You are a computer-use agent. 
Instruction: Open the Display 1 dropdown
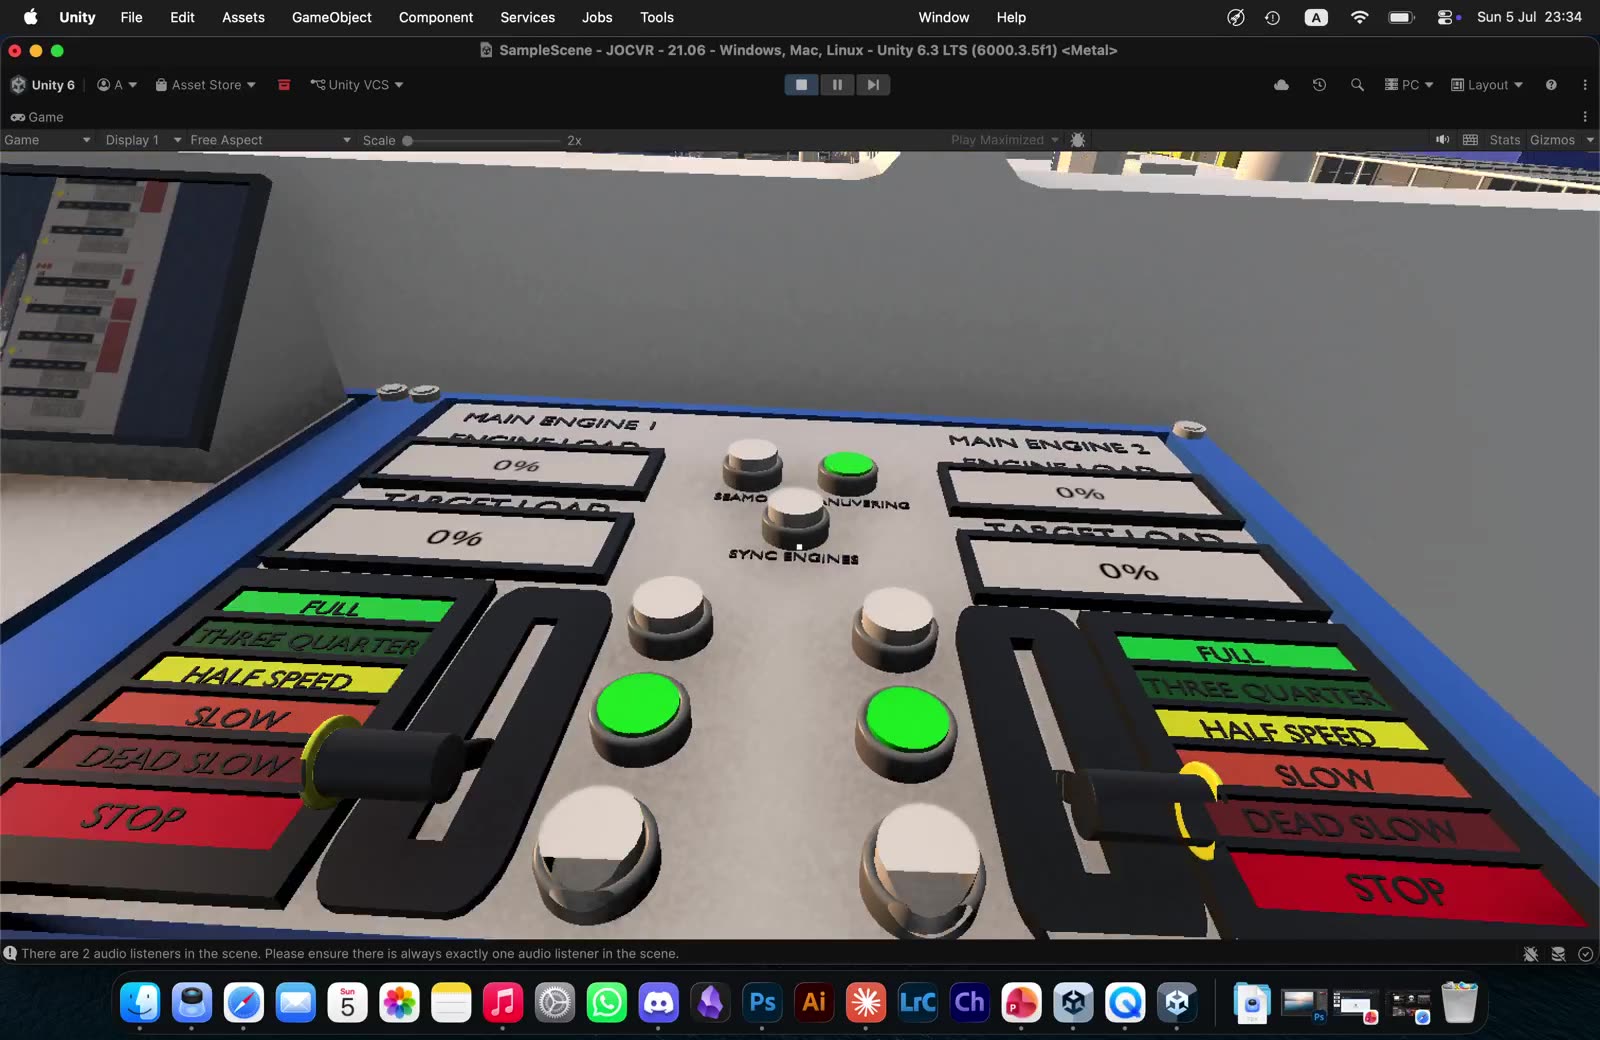point(143,140)
